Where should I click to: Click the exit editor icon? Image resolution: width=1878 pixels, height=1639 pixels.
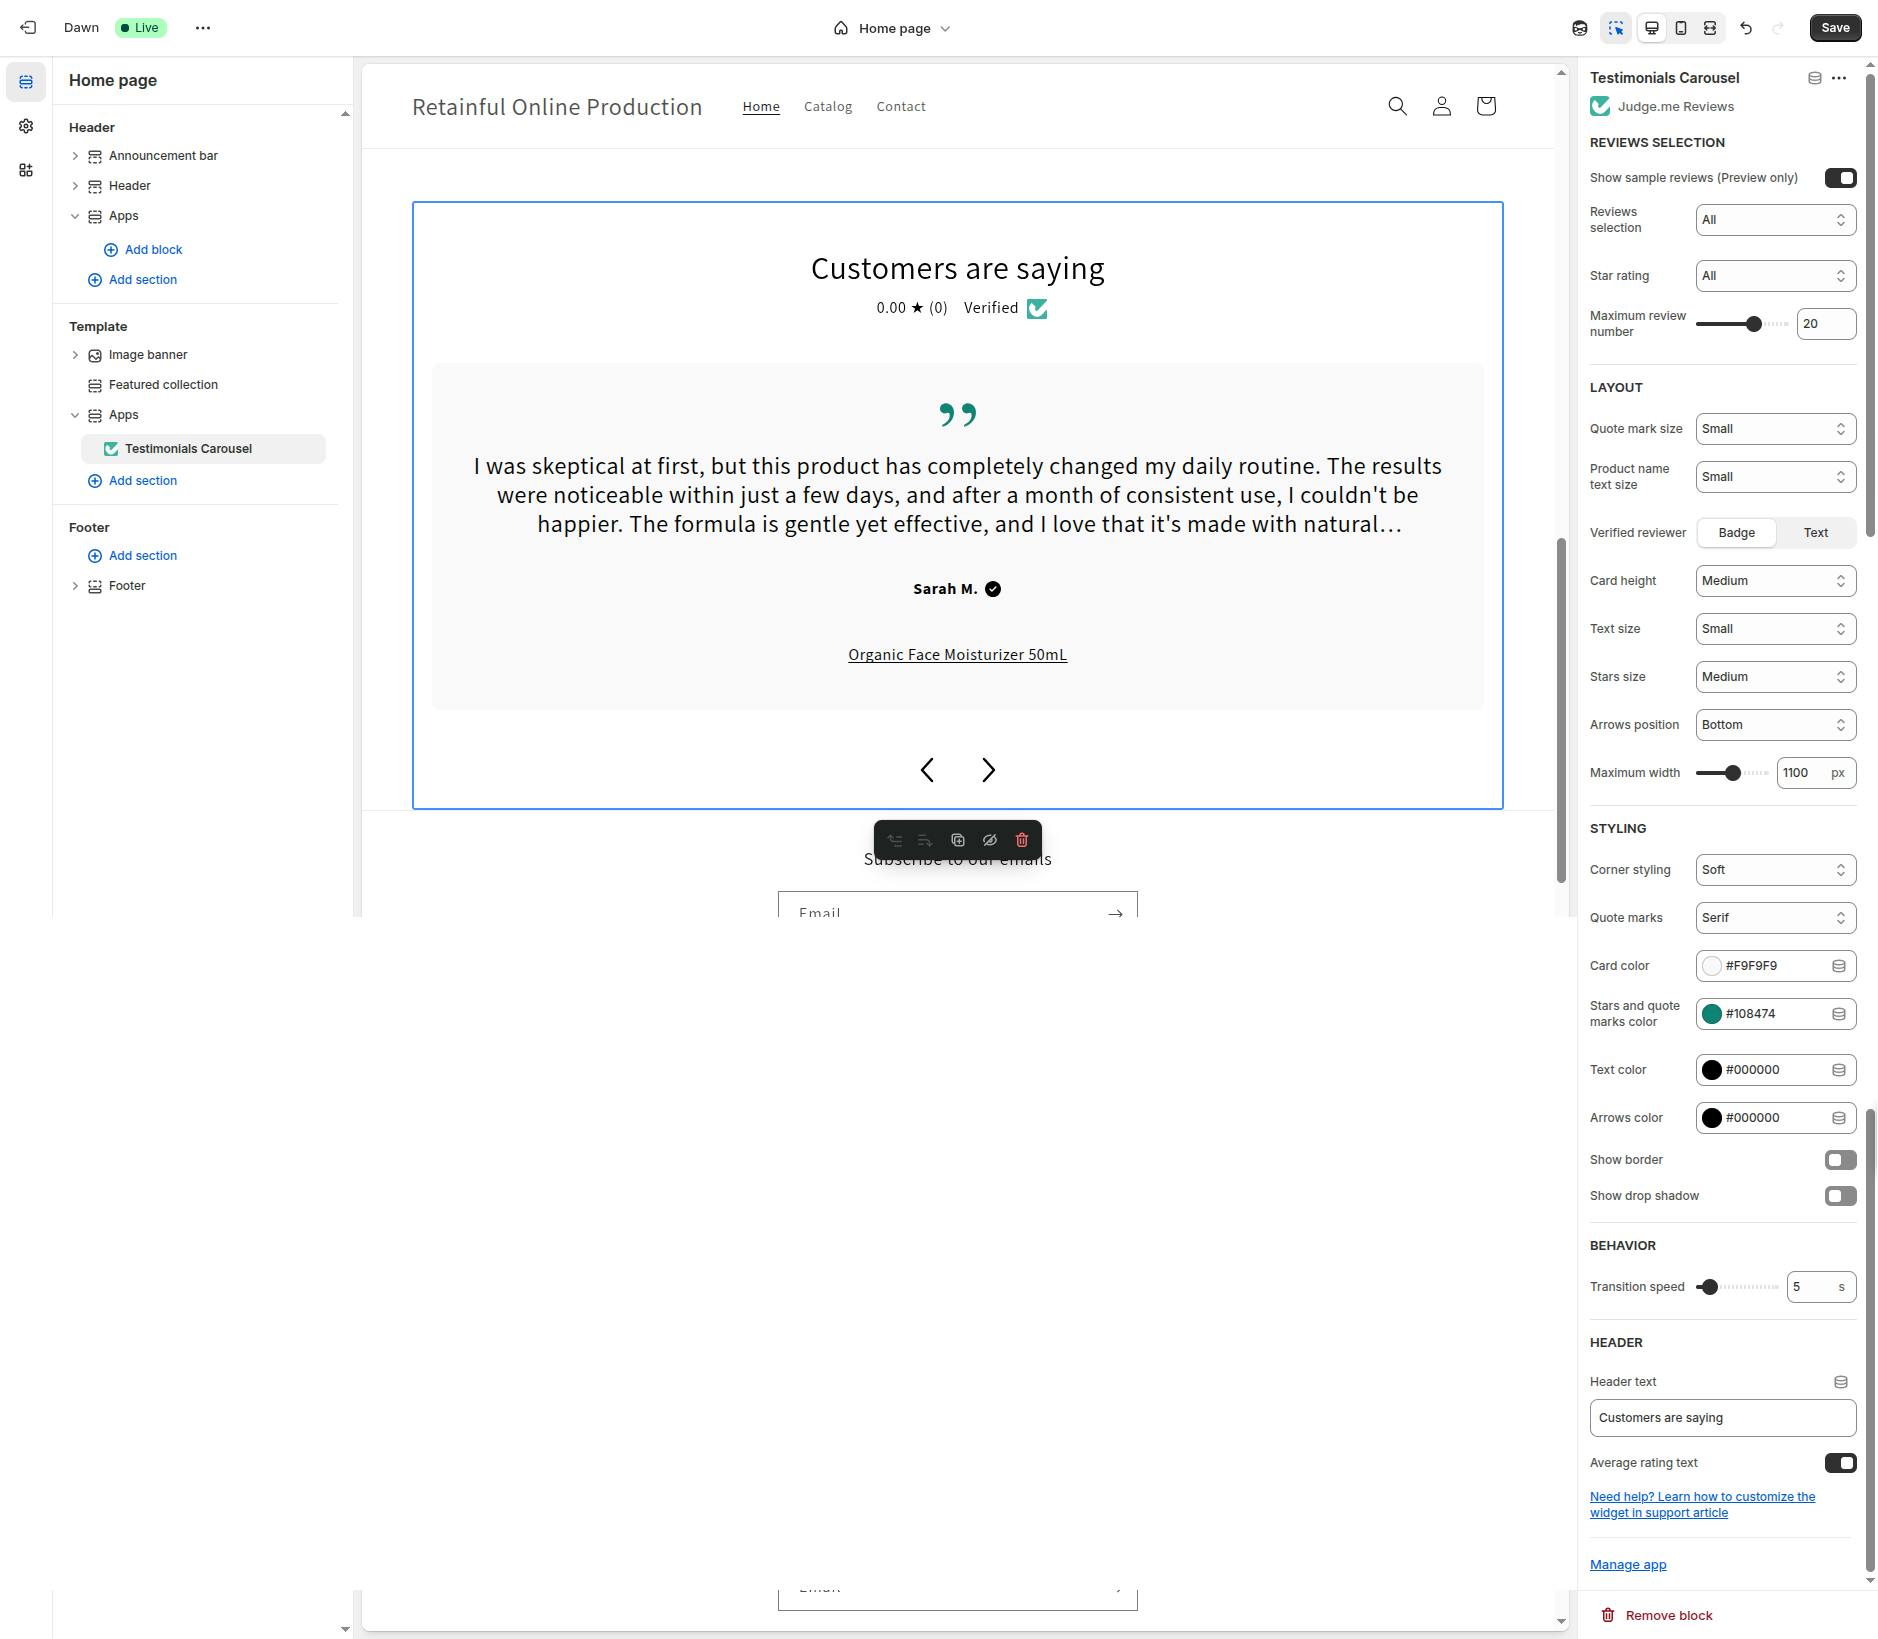[x=28, y=28]
